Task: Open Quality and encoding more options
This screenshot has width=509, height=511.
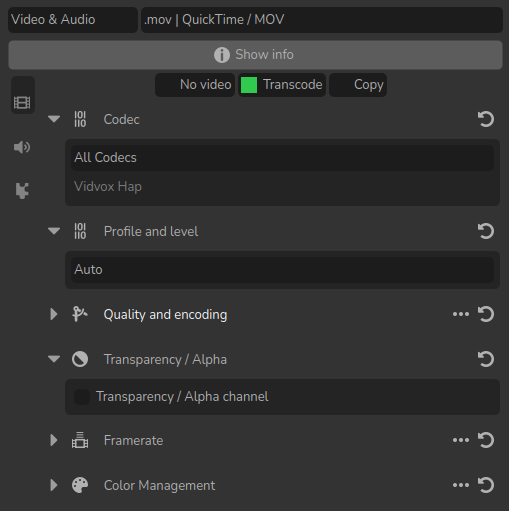Action: click(x=461, y=314)
